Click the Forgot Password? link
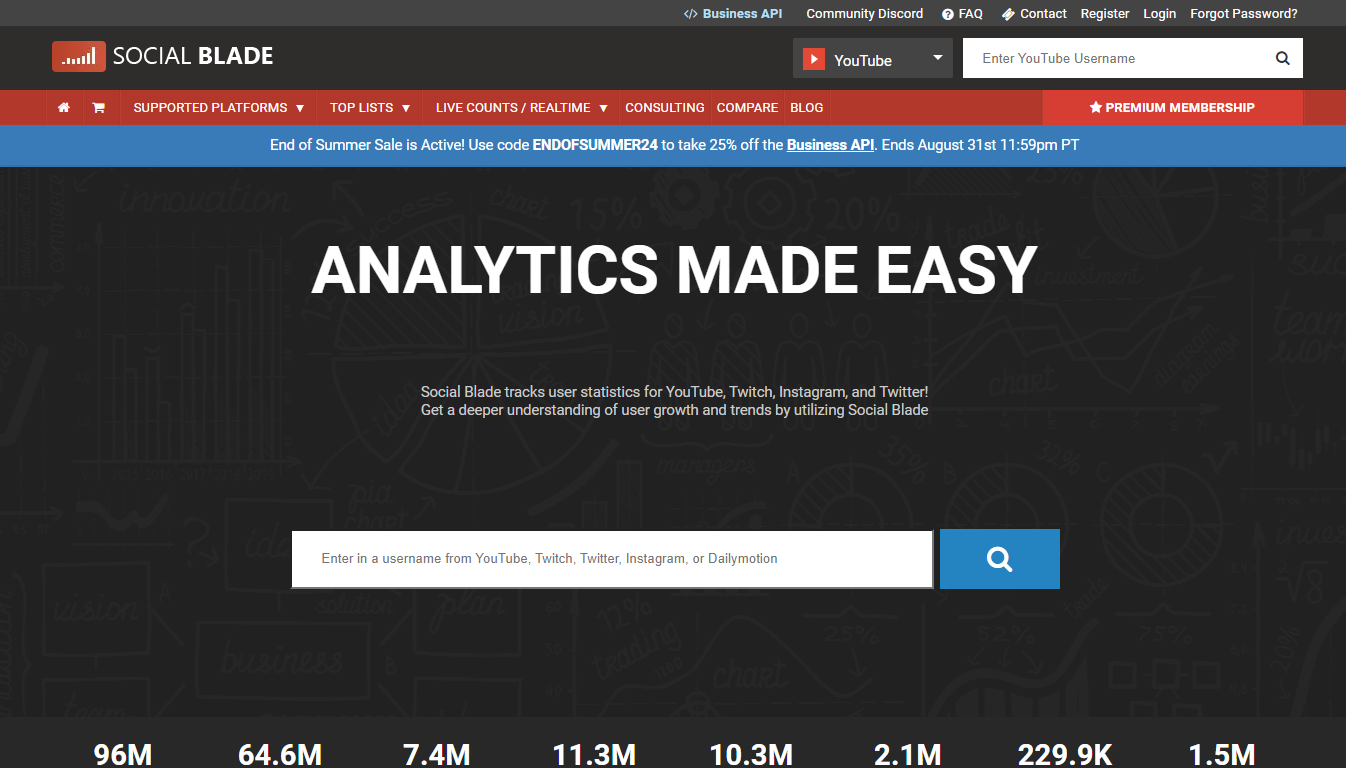This screenshot has height=768, width=1346. coord(1244,14)
